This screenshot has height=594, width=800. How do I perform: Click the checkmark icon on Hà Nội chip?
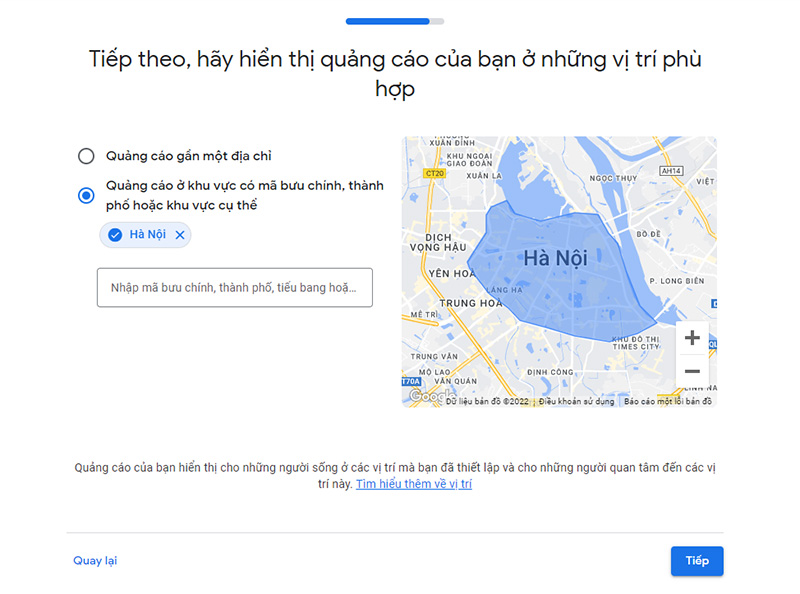point(115,235)
